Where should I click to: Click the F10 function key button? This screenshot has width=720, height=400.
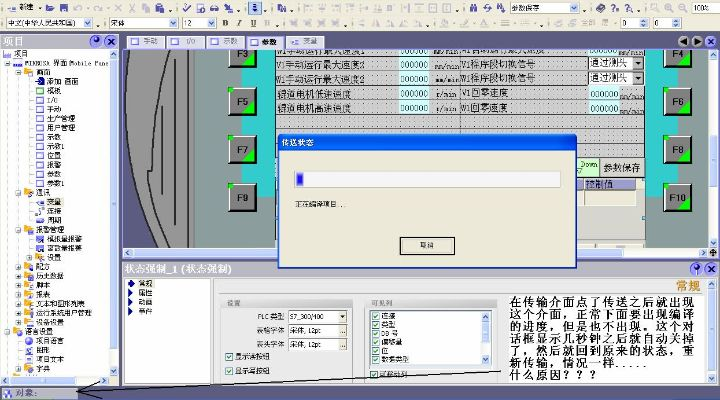pos(676,198)
